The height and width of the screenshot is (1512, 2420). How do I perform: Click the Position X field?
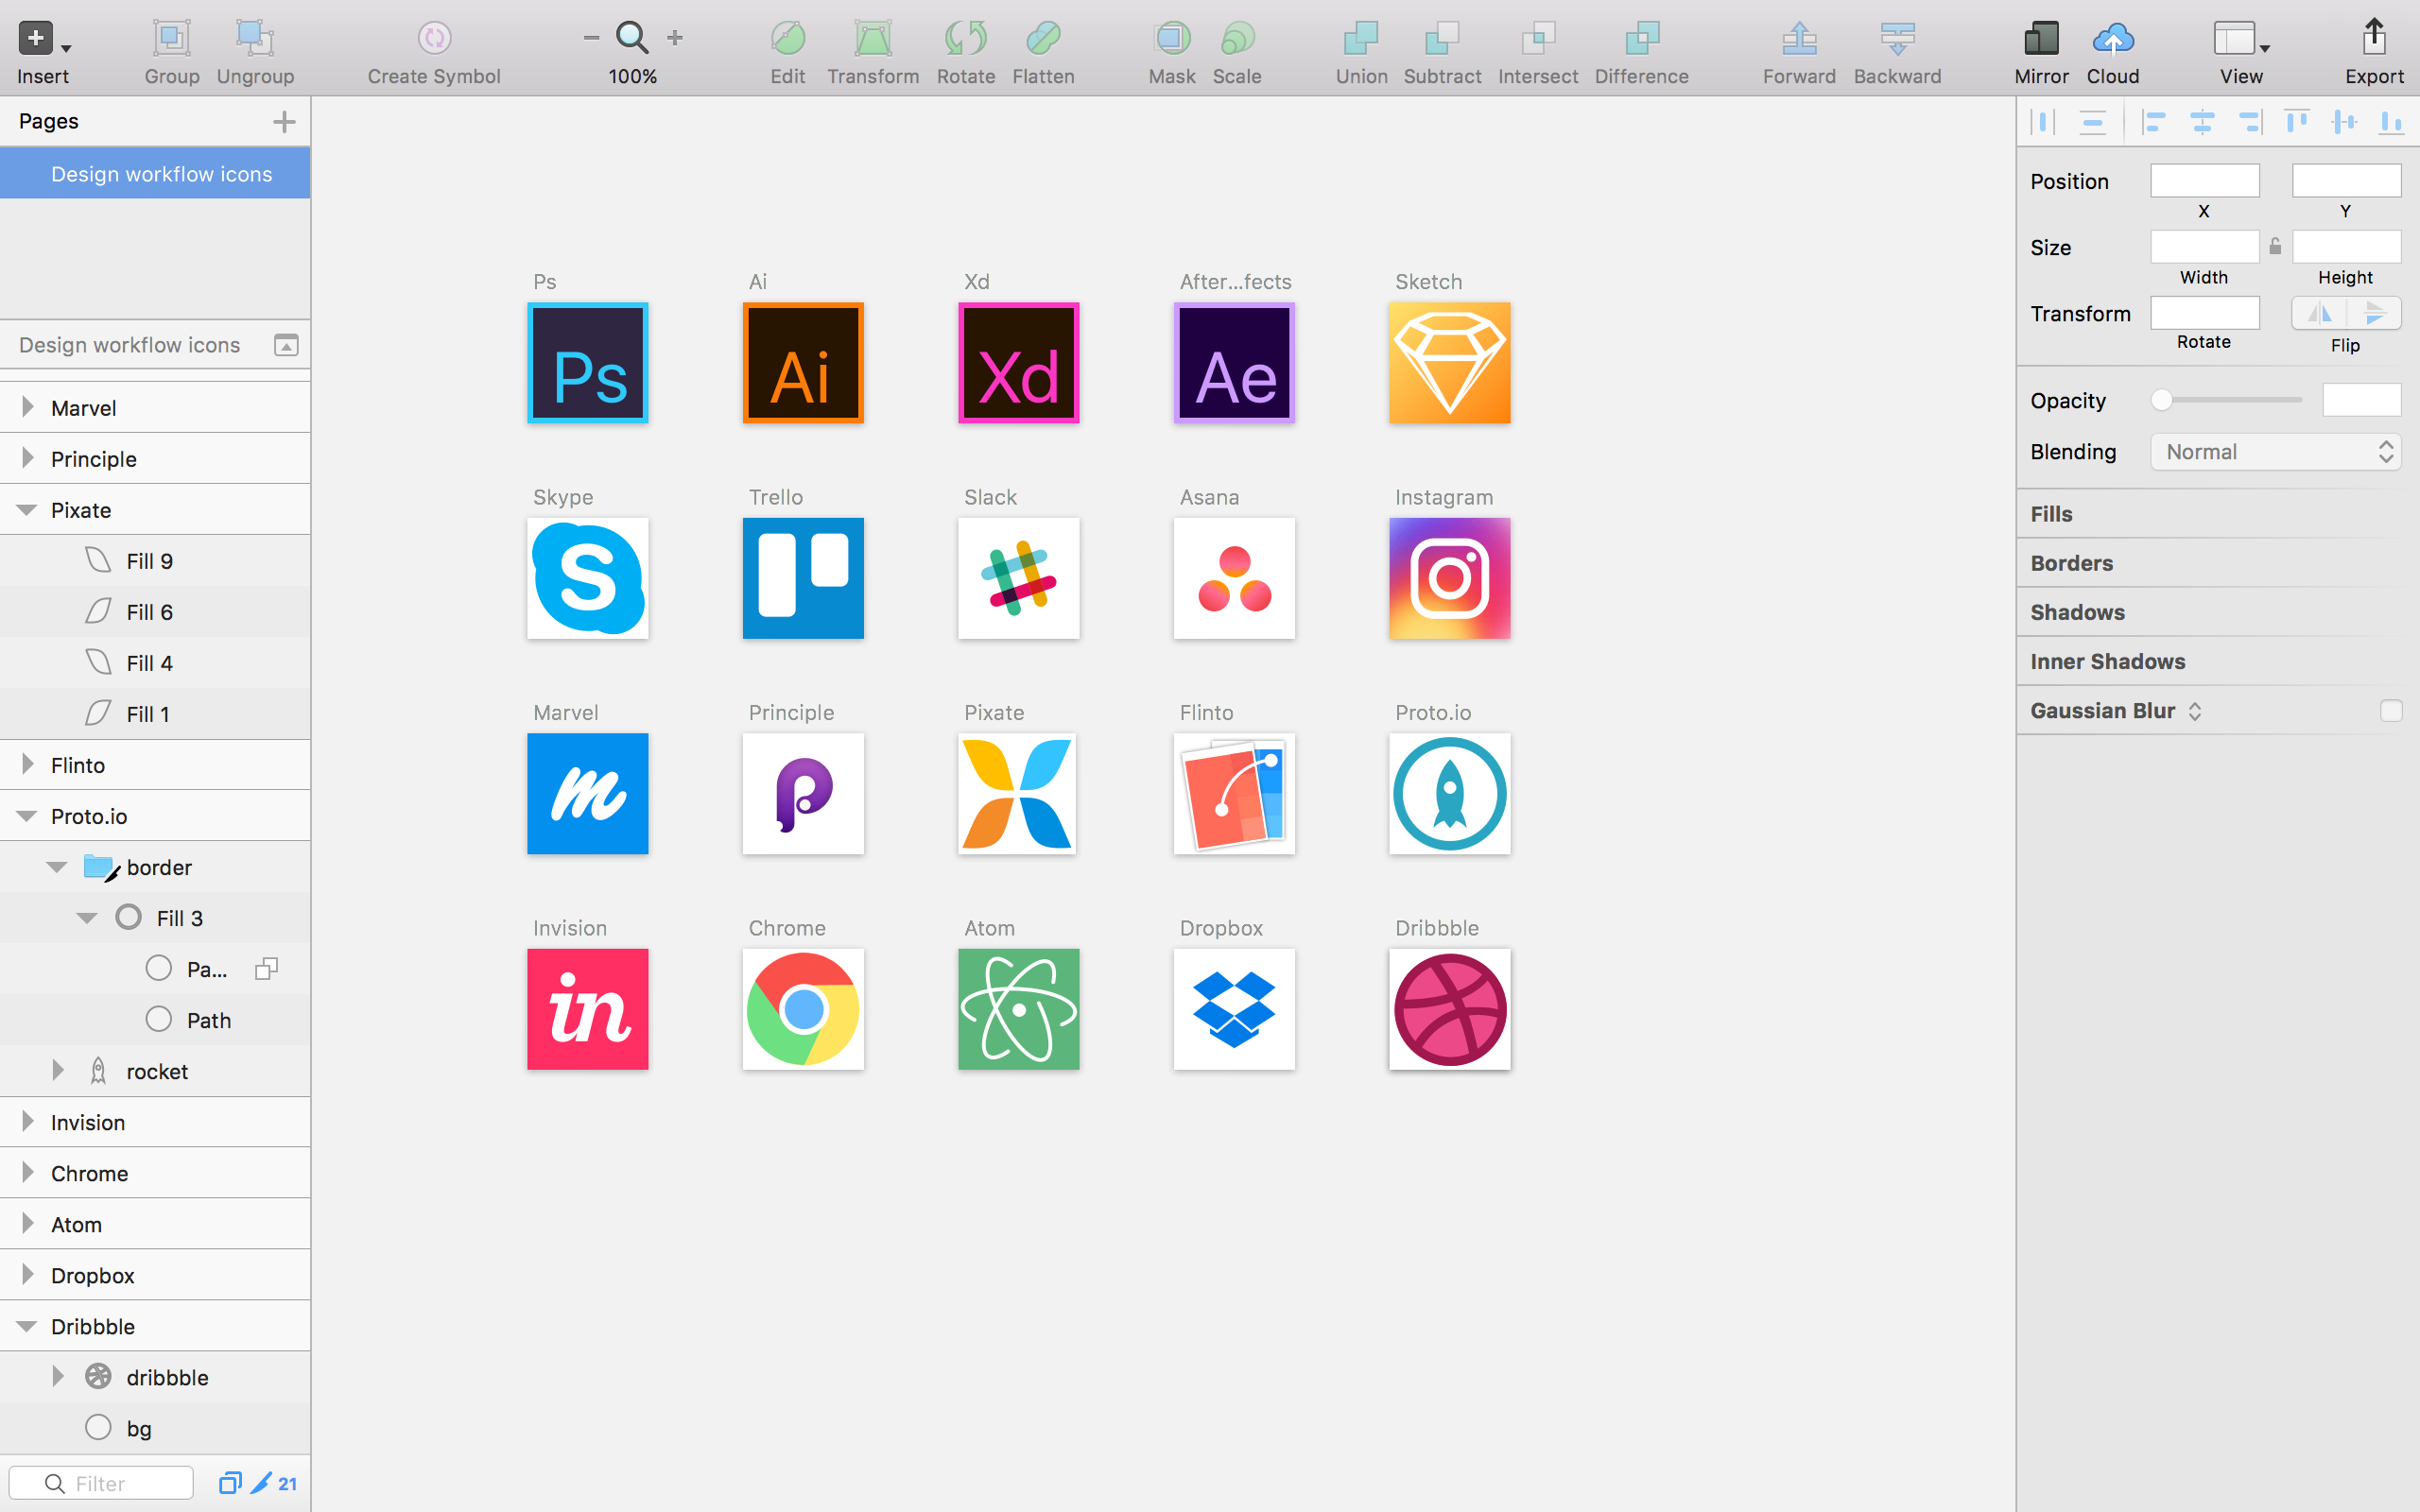click(x=2204, y=181)
